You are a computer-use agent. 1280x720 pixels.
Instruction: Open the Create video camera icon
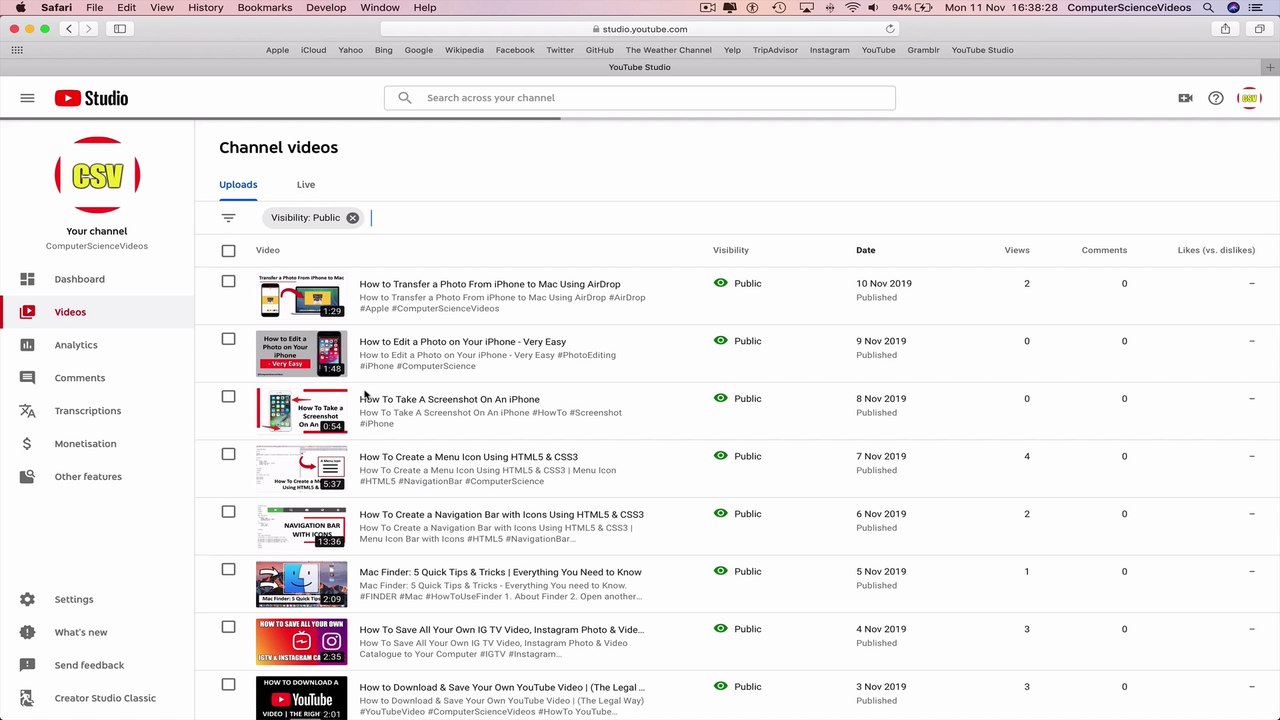pyautogui.click(x=1185, y=98)
